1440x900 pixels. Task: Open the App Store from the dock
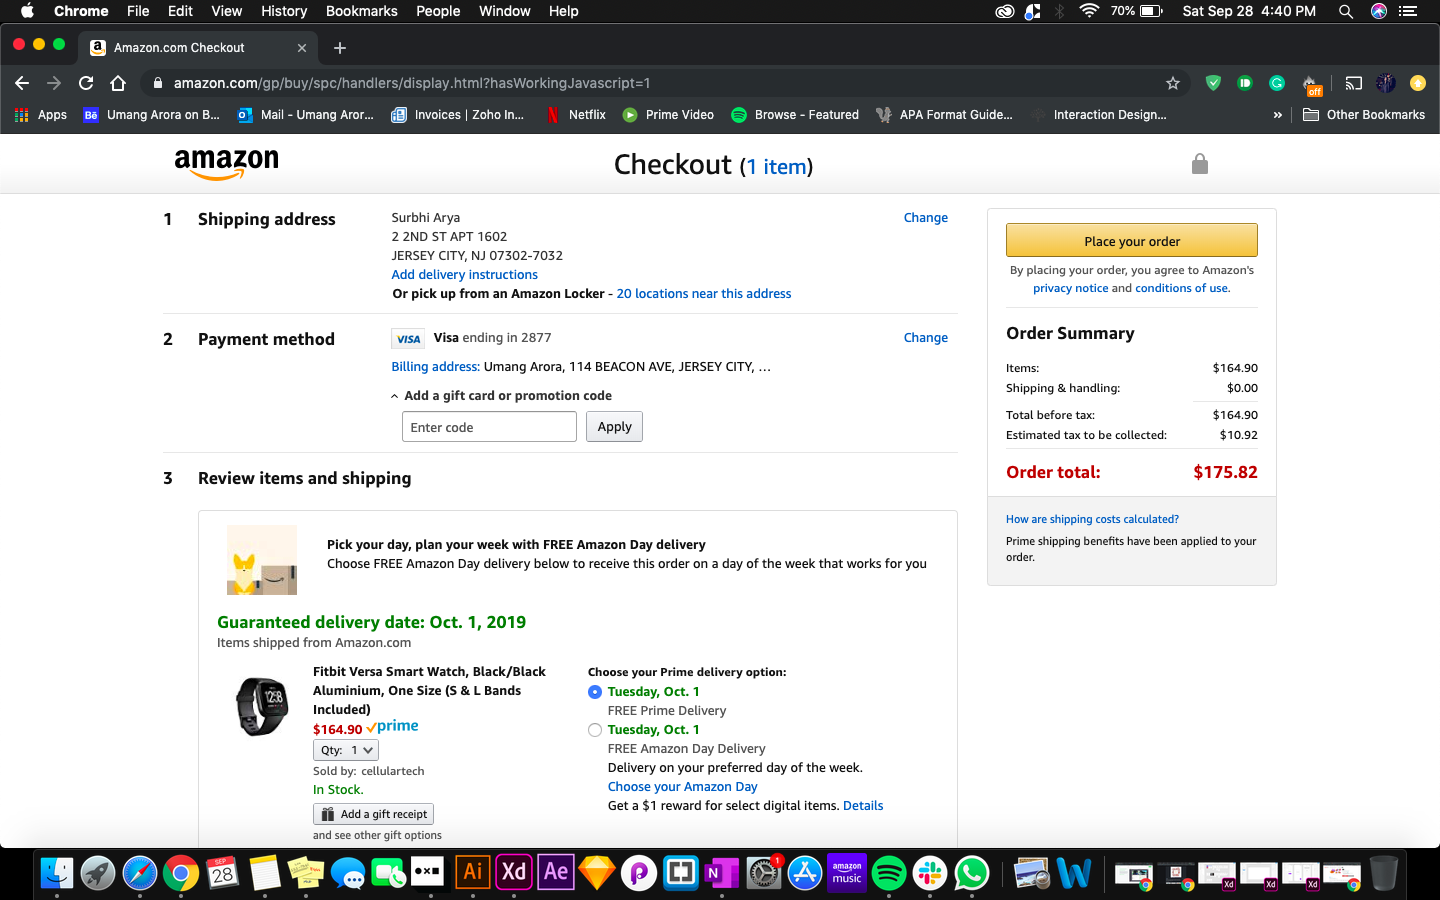point(805,872)
